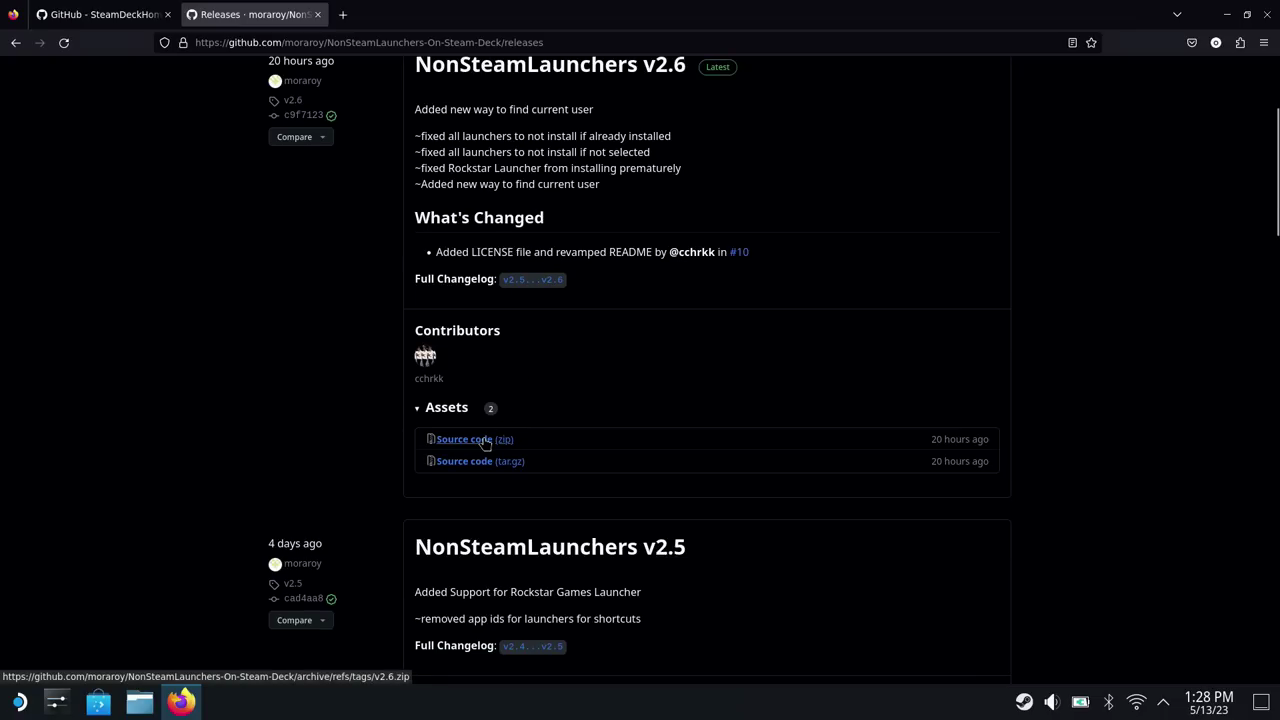The height and width of the screenshot is (720, 1280).
Task: Close the Releases tab
Action: coord(318,15)
